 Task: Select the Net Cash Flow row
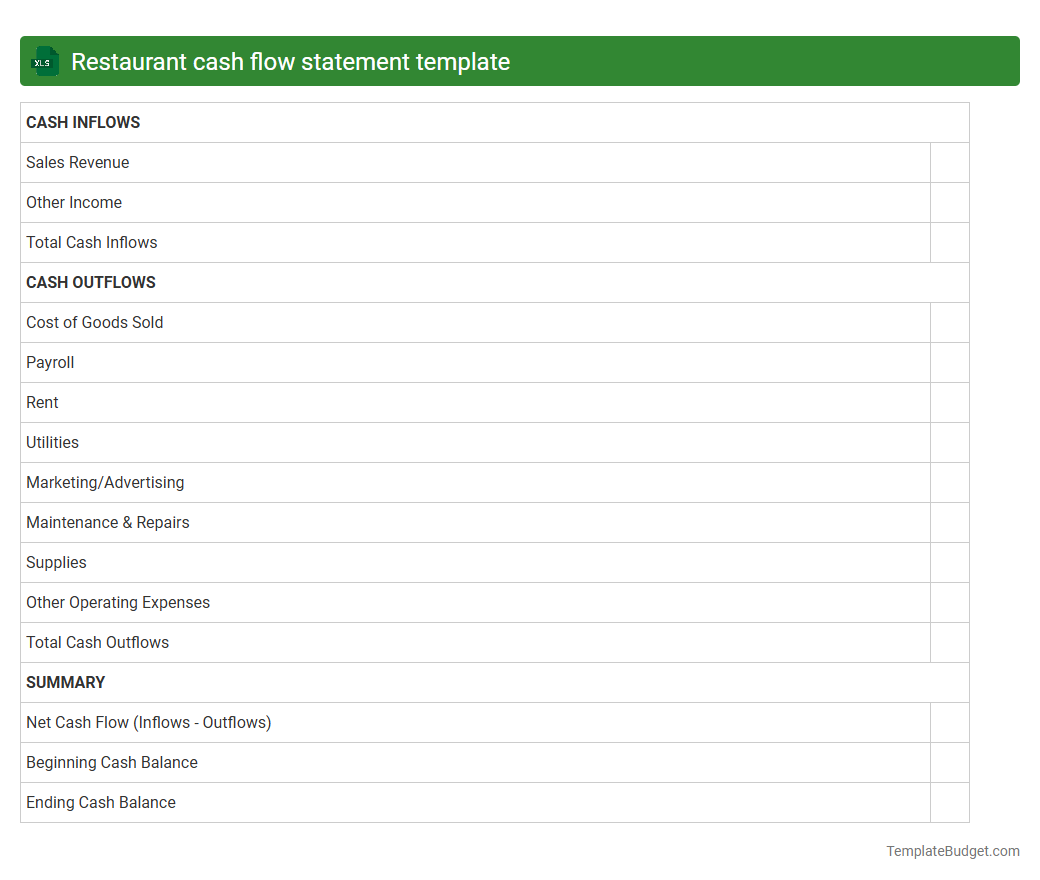click(x=149, y=722)
